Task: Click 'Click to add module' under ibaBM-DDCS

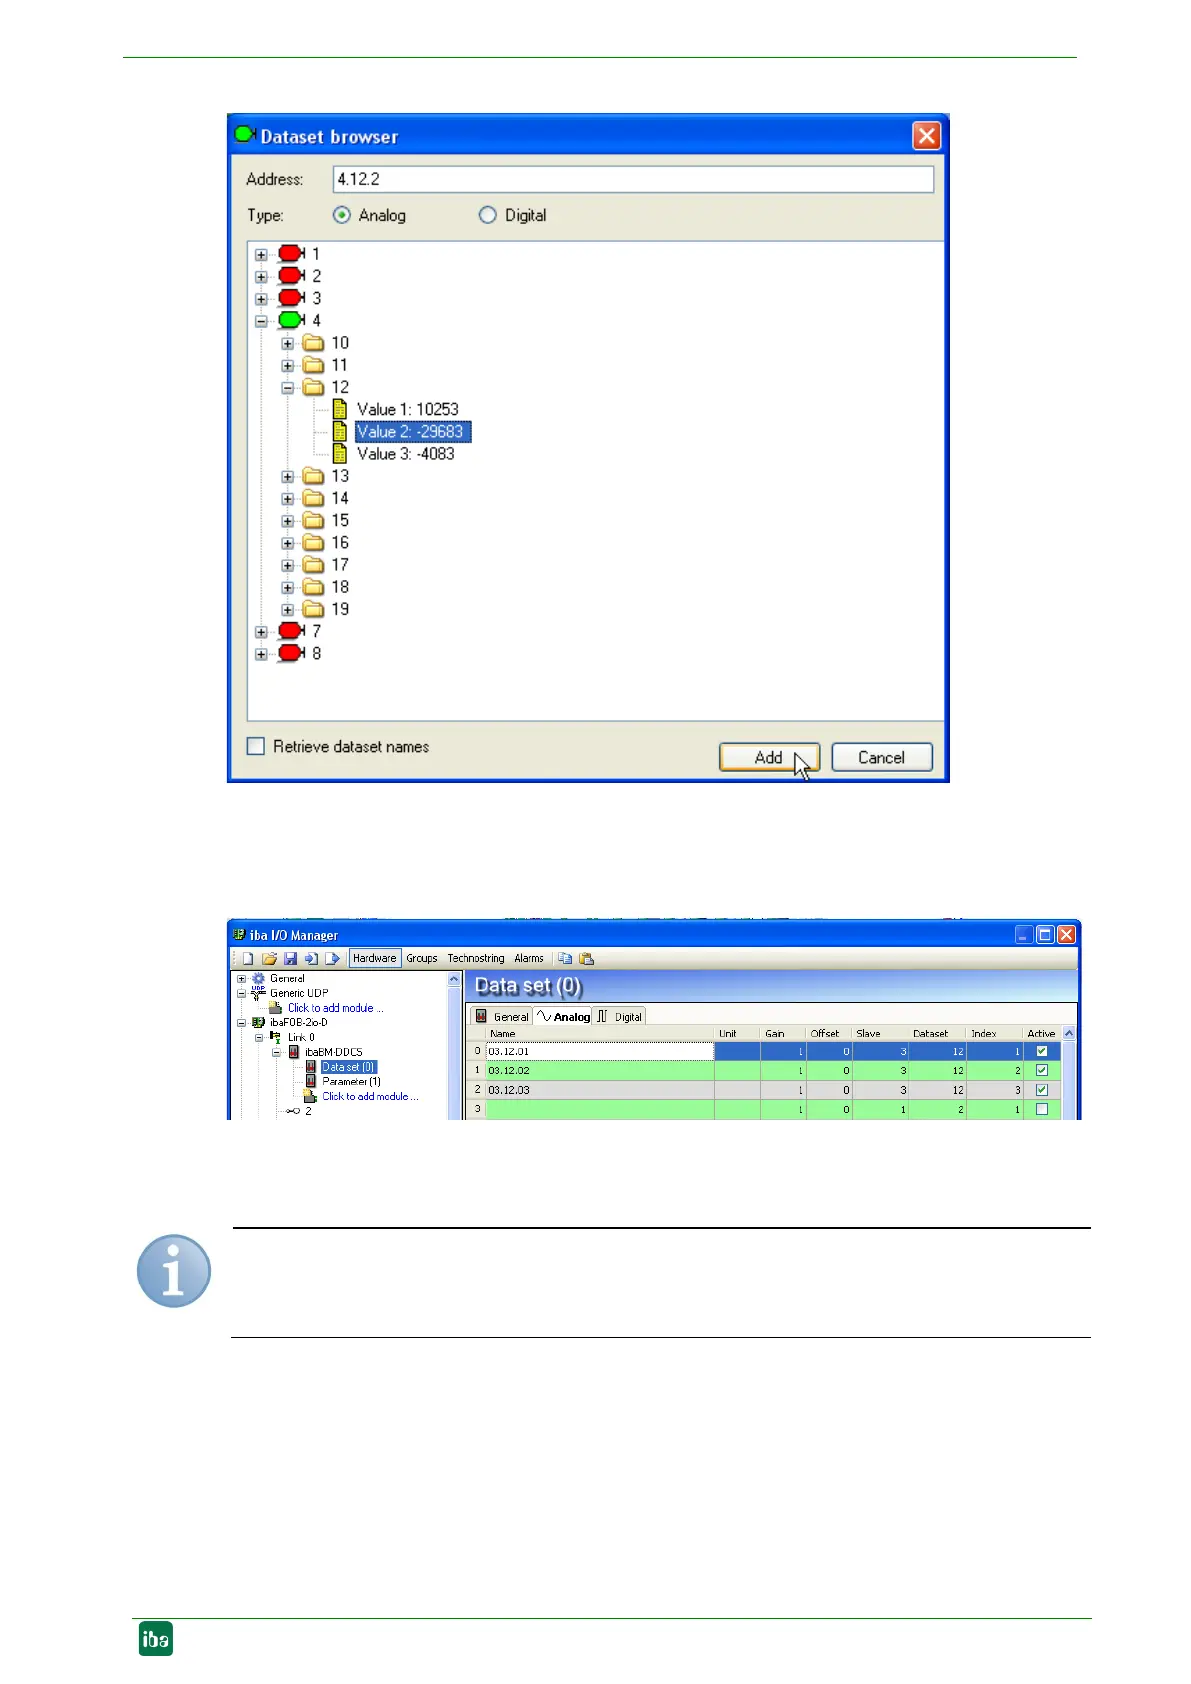Action: [x=370, y=1096]
